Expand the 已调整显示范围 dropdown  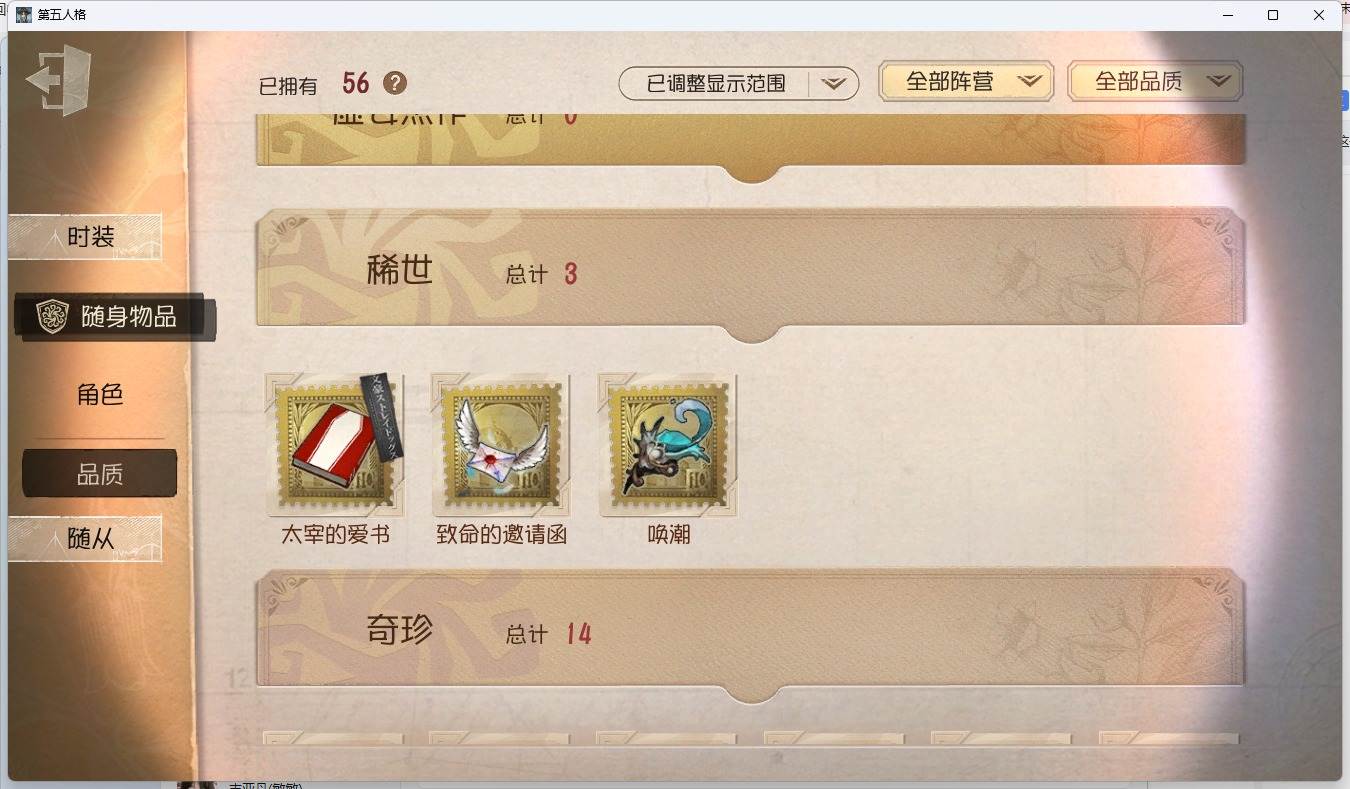(x=739, y=83)
